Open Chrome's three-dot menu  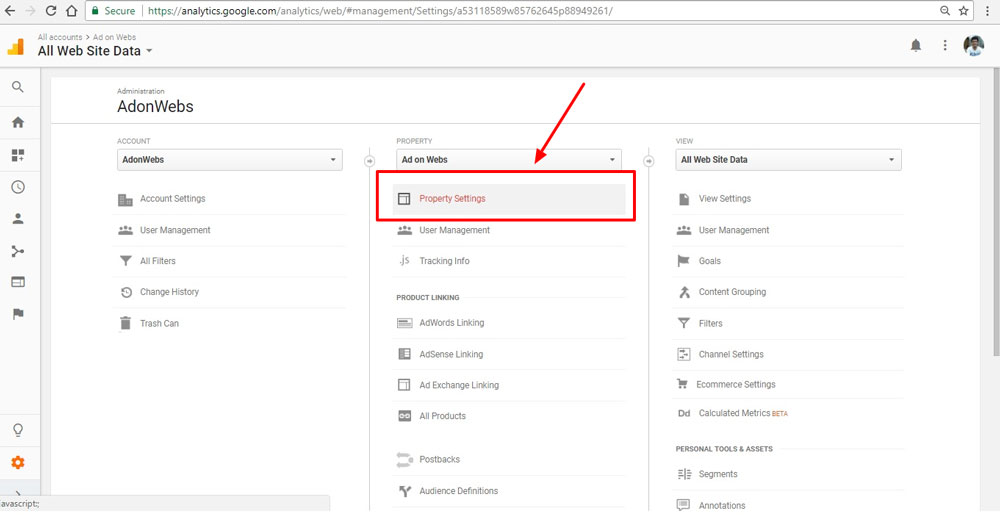pos(988,11)
